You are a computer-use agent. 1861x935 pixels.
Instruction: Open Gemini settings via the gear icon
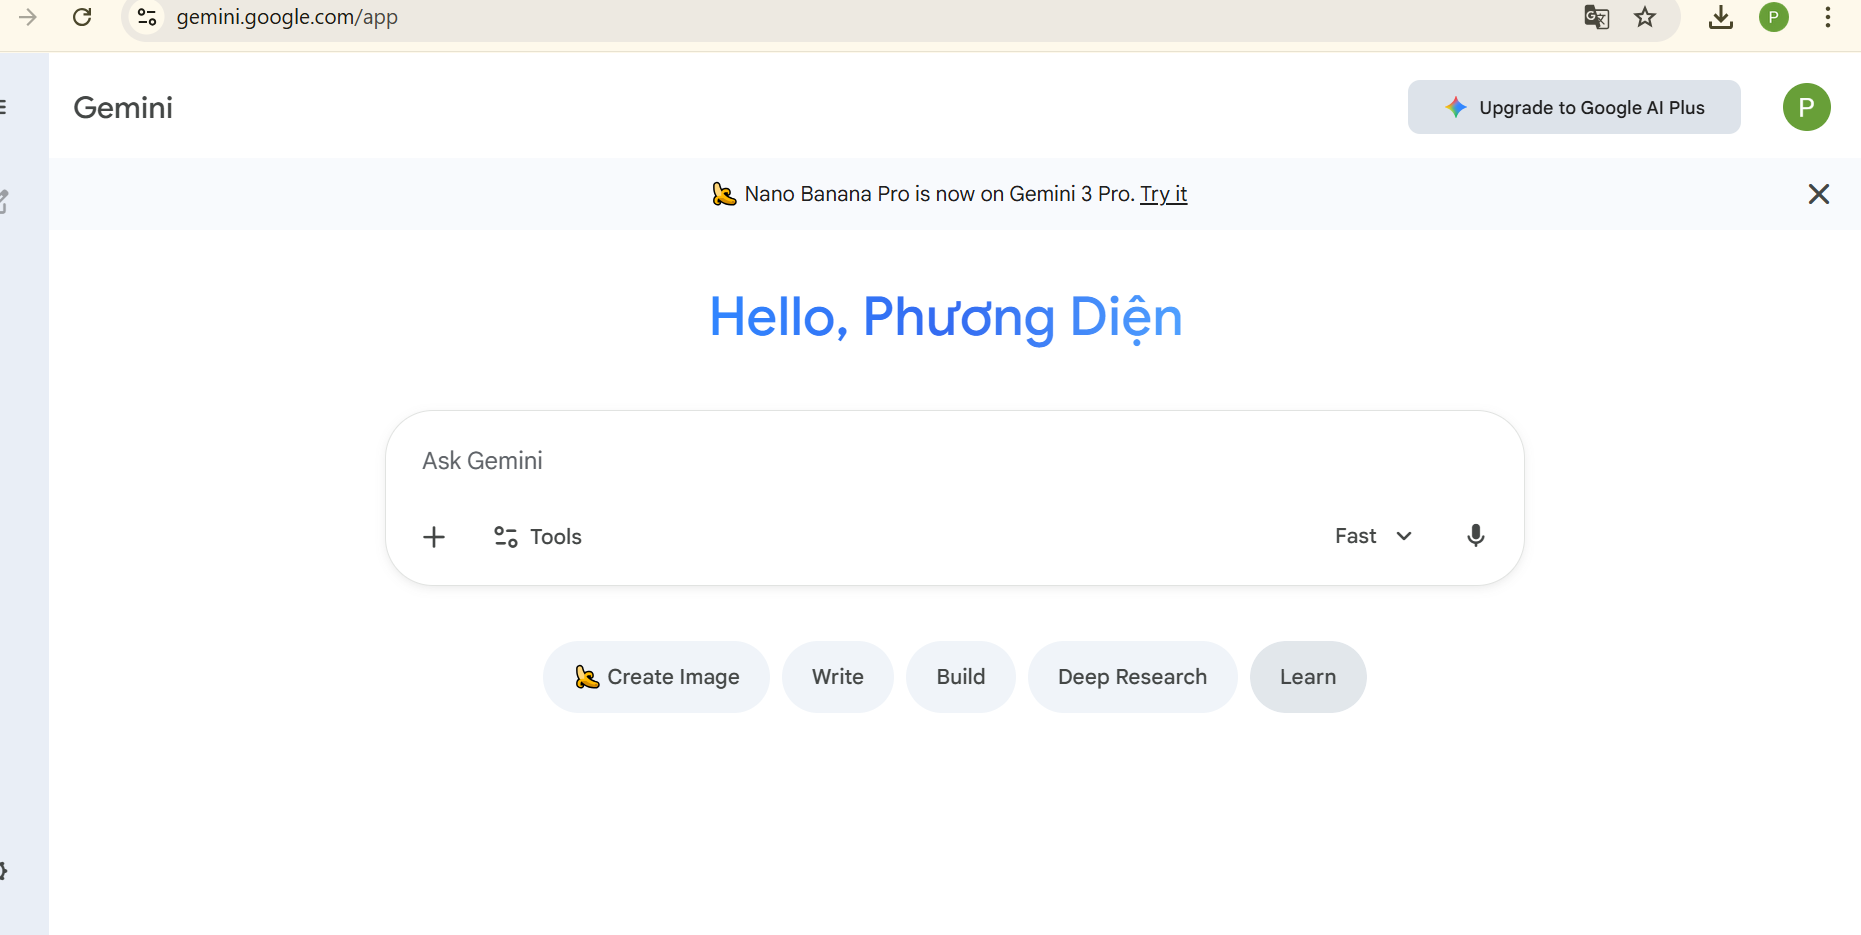click(x=3, y=870)
